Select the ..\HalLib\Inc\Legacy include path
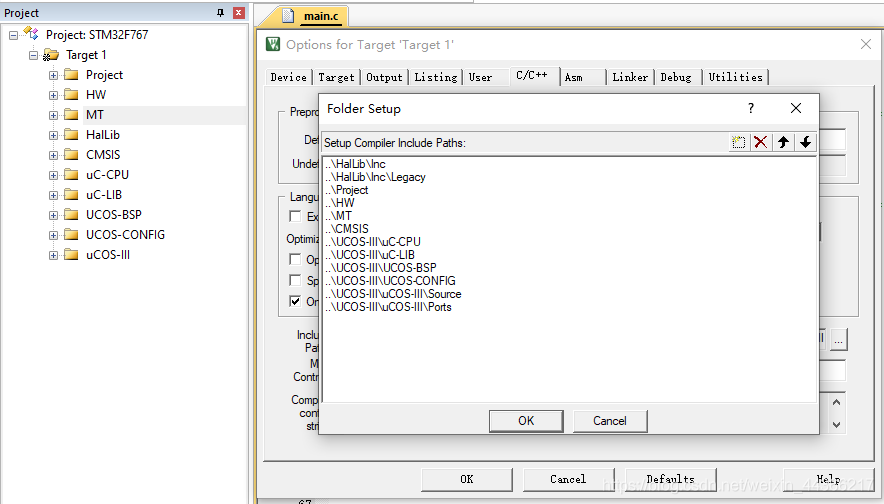 tap(375, 177)
